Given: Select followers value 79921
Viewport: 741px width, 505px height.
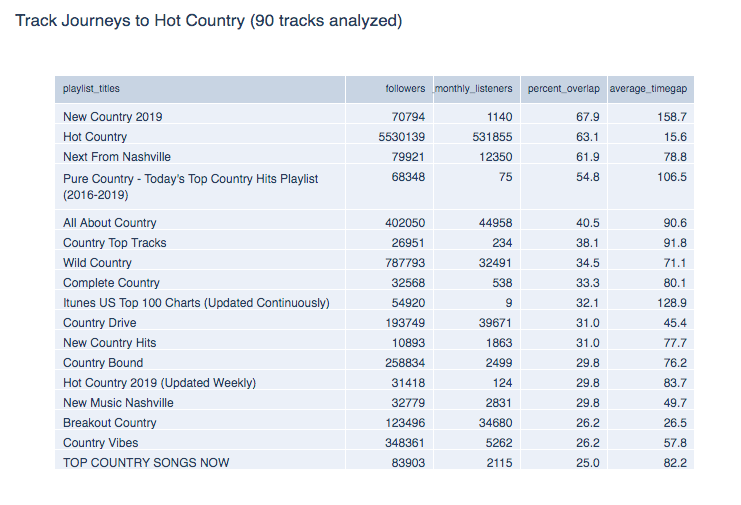Looking at the screenshot, I should pos(408,156).
